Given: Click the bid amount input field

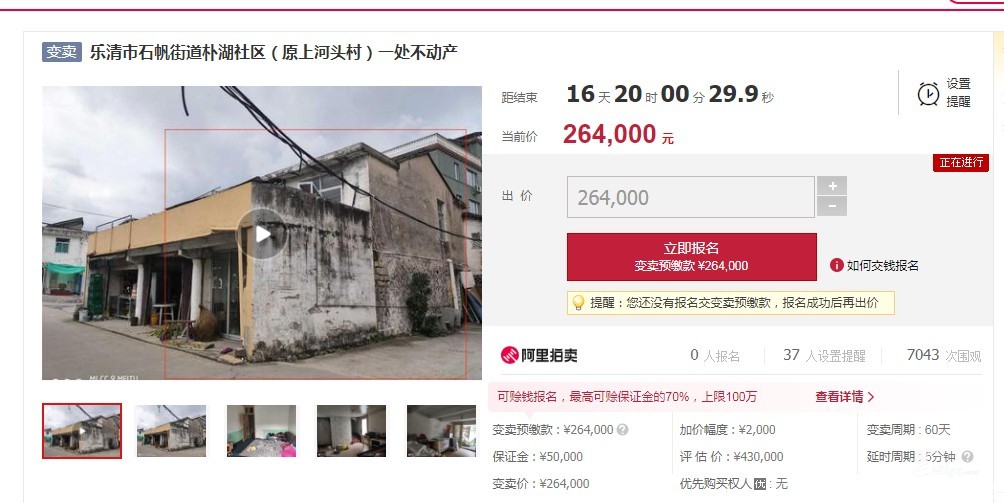Looking at the screenshot, I should click(690, 197).
